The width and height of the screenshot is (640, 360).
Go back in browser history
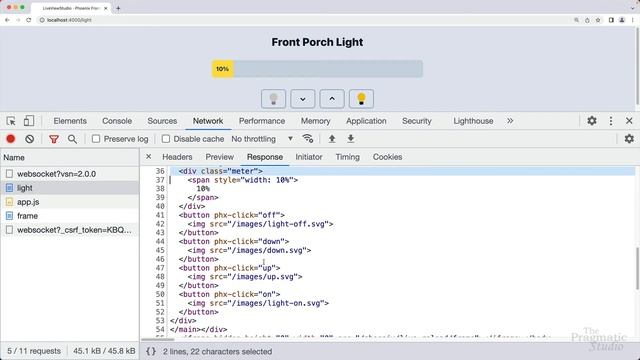(7, 20)
